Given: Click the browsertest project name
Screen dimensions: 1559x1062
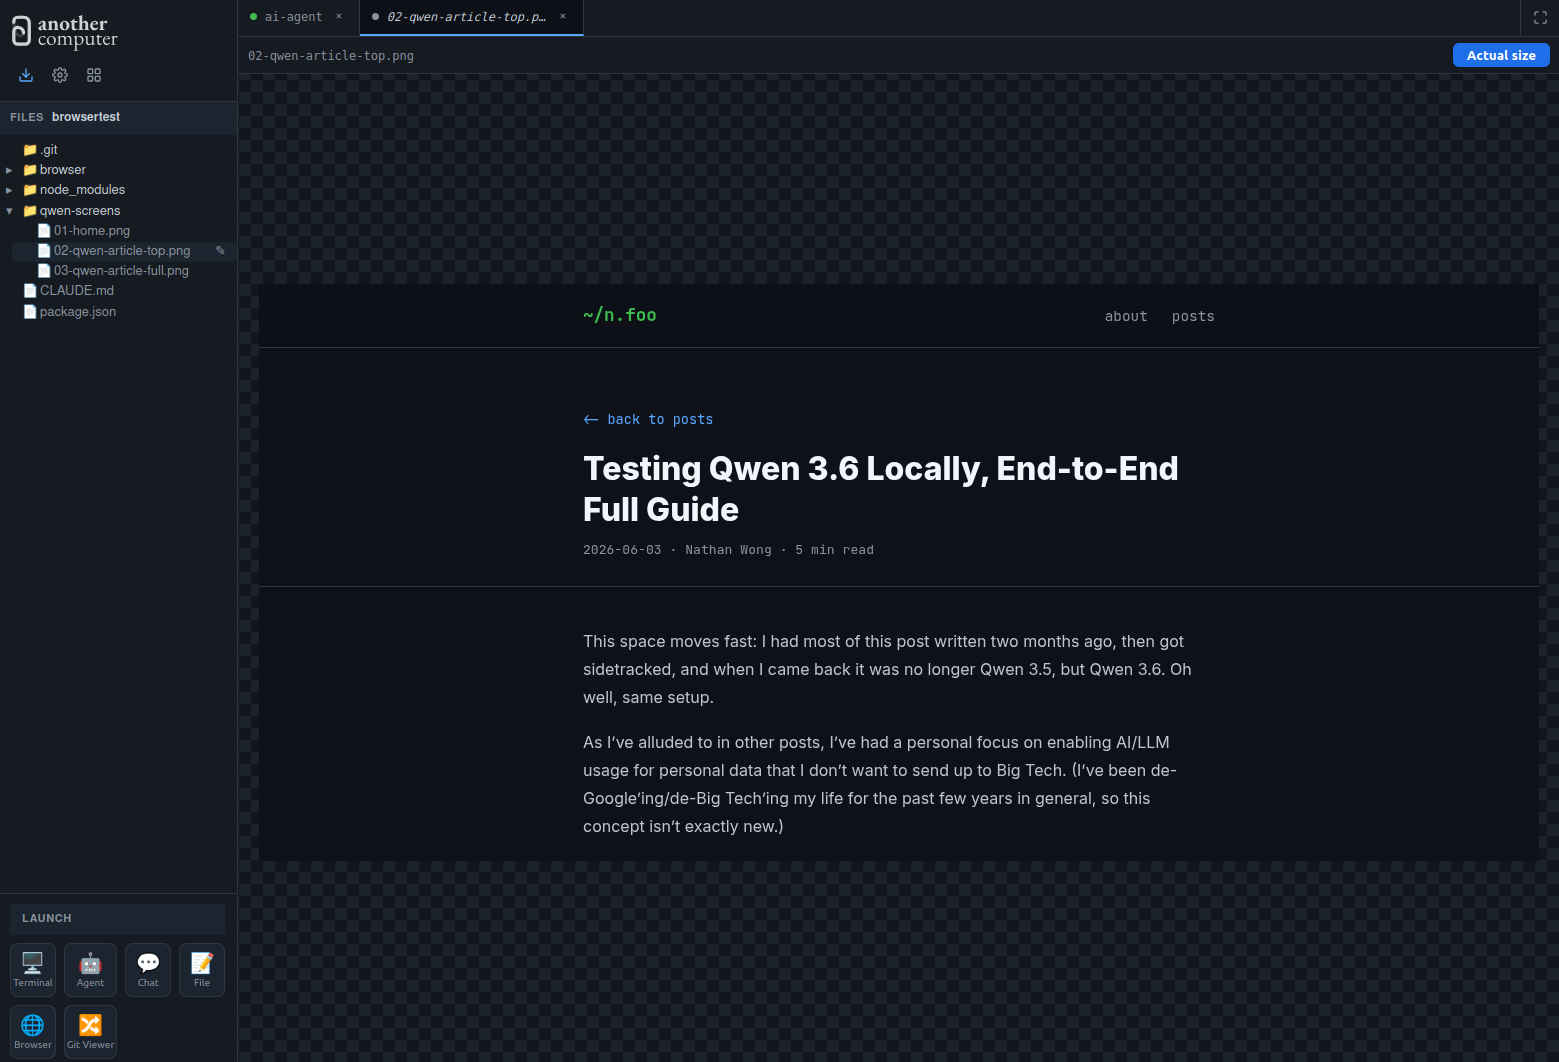Looking at the screenshot, I should (86, 117).
